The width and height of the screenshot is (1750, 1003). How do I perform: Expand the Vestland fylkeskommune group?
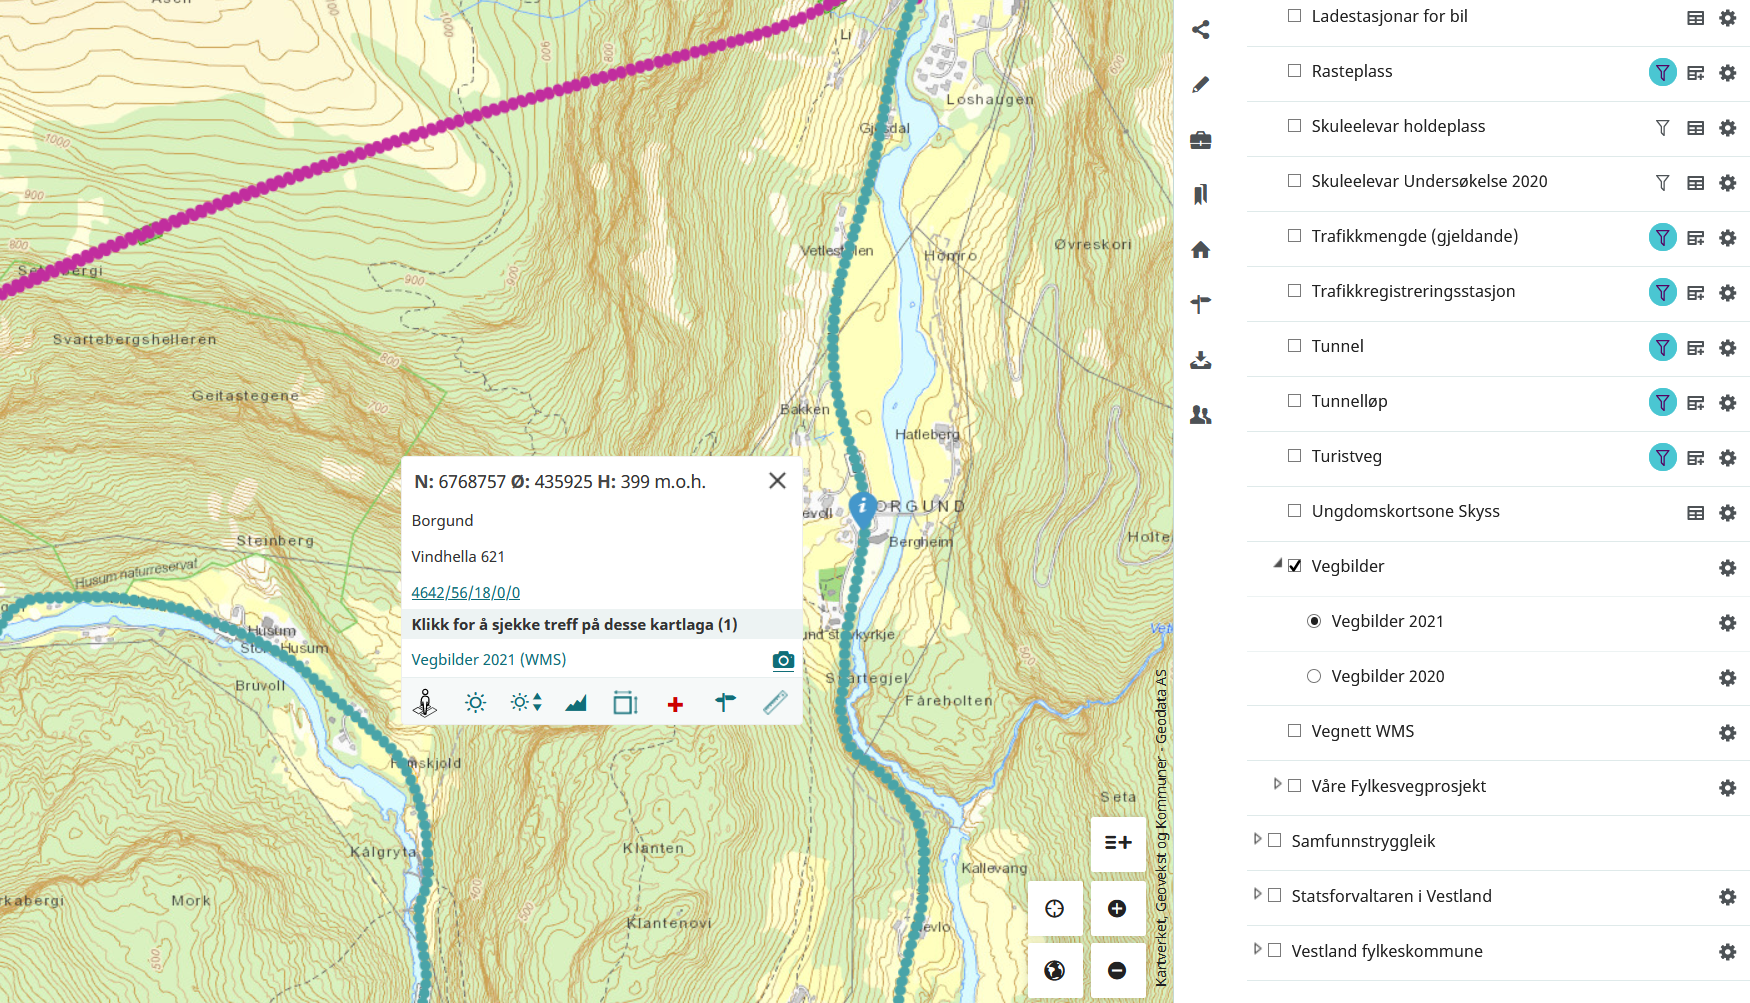[1257, 949]
